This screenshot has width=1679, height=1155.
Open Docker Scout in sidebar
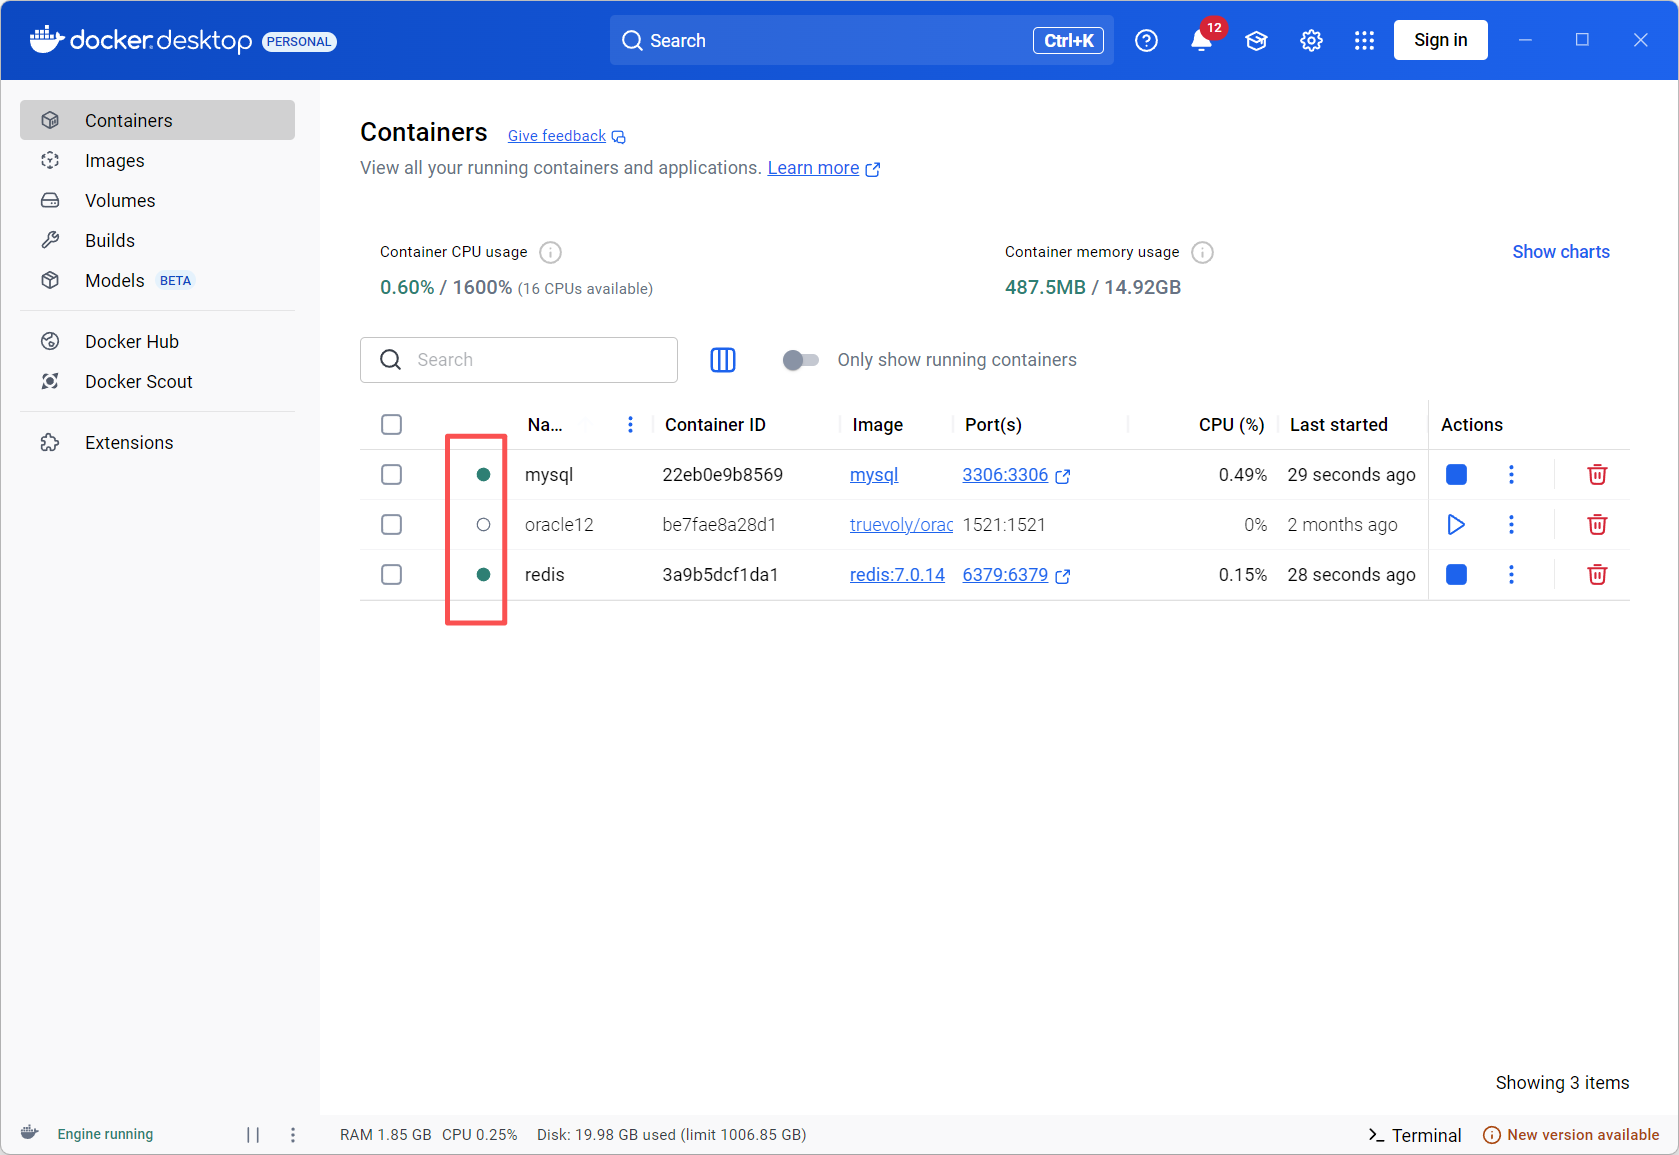click(157, 381)
